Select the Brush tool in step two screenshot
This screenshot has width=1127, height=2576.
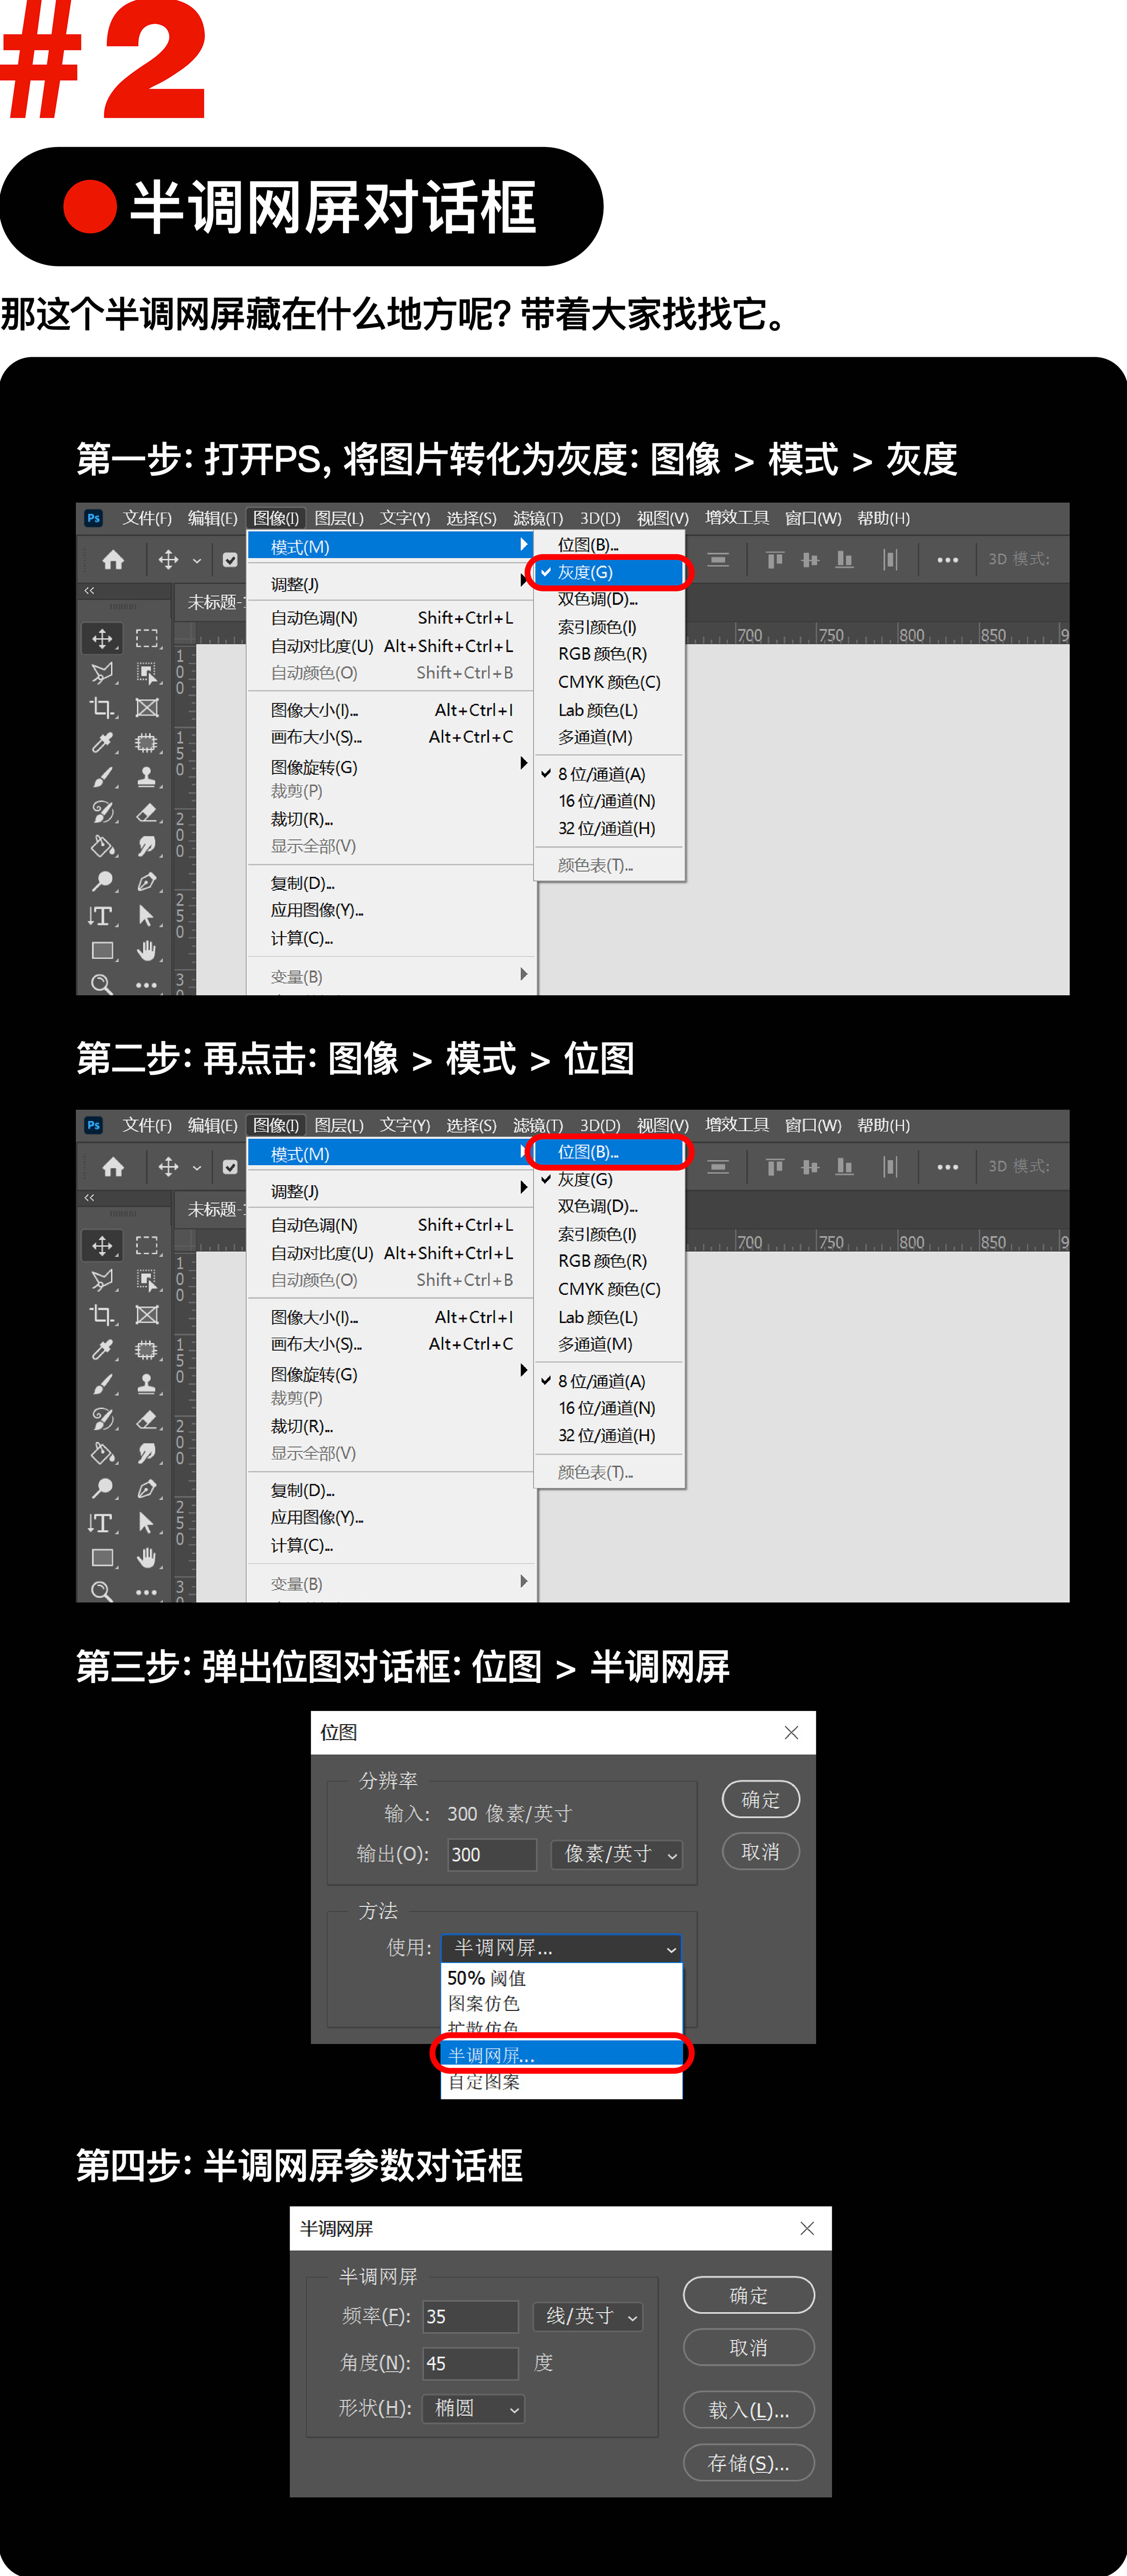pos(102,1384)
